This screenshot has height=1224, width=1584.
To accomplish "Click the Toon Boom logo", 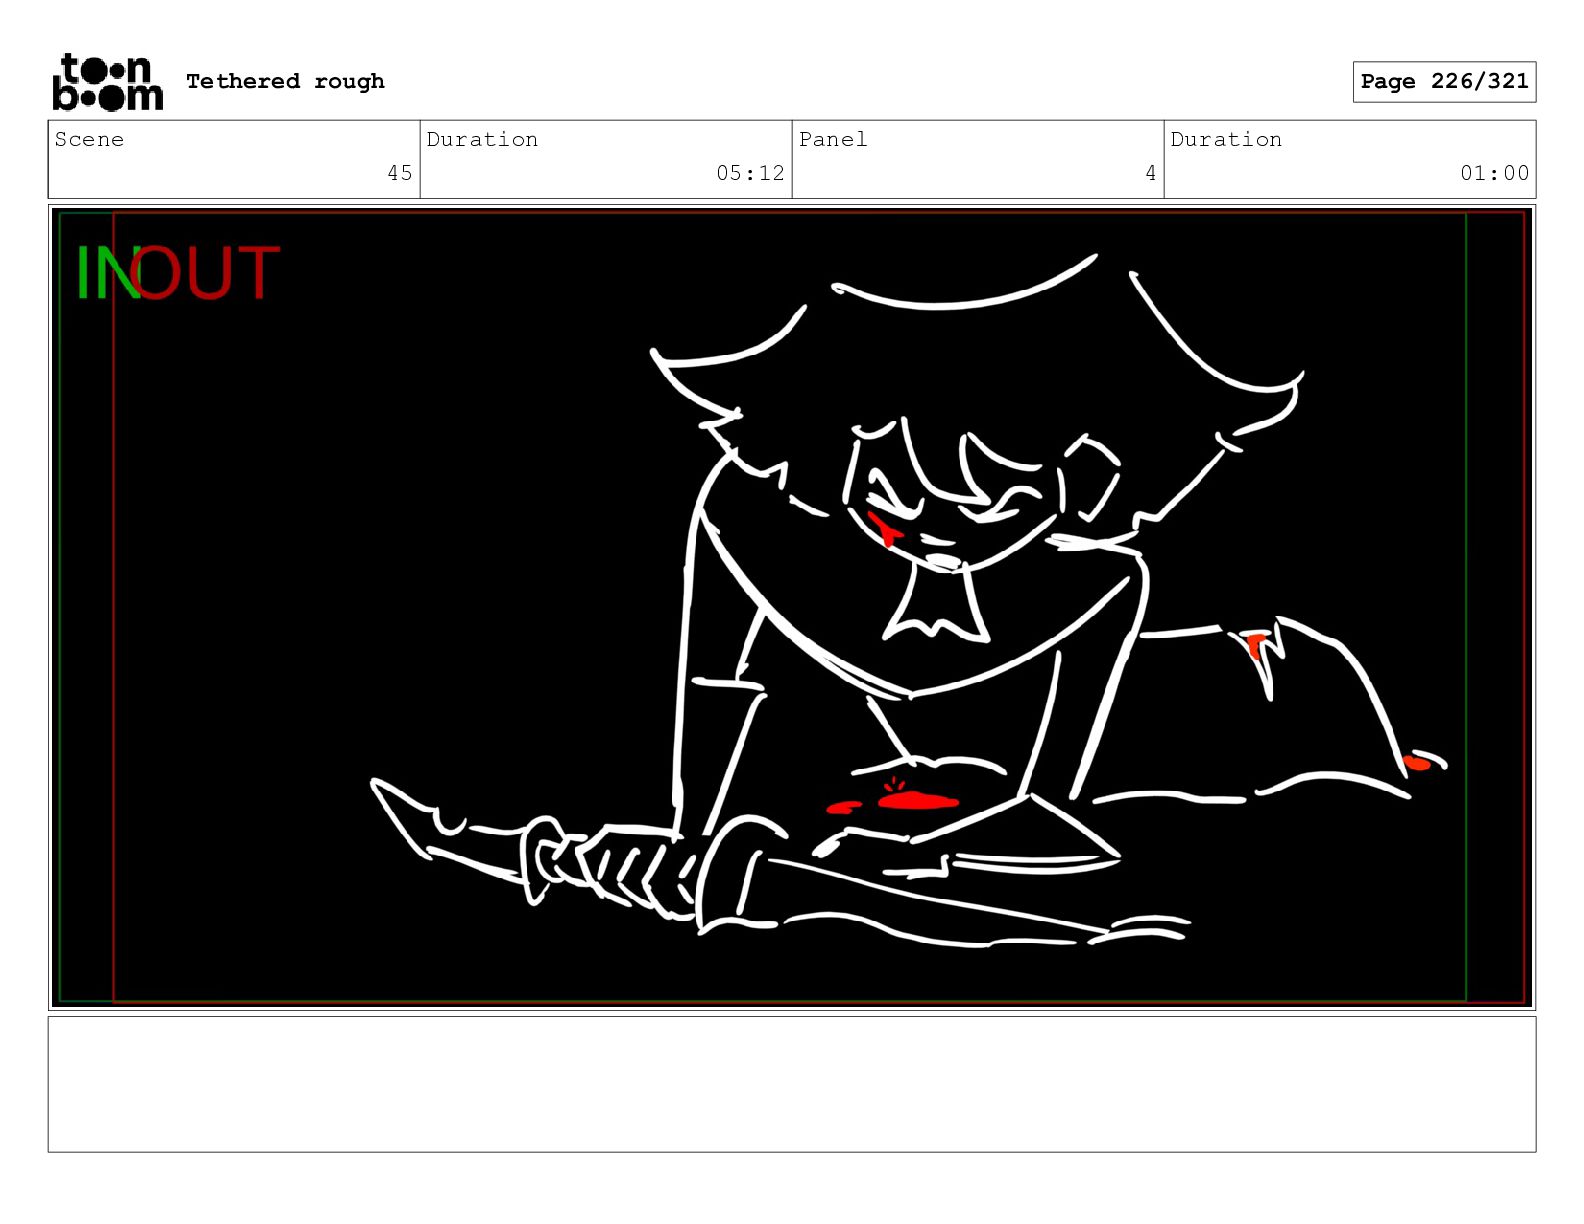I will point(107,82).
